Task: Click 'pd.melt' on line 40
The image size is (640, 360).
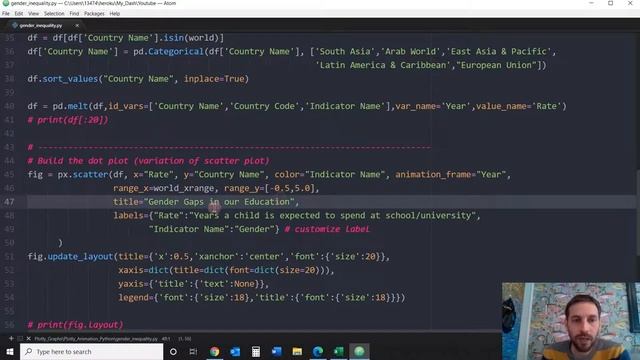Action: pyautogui.click(x=70, y=106)
